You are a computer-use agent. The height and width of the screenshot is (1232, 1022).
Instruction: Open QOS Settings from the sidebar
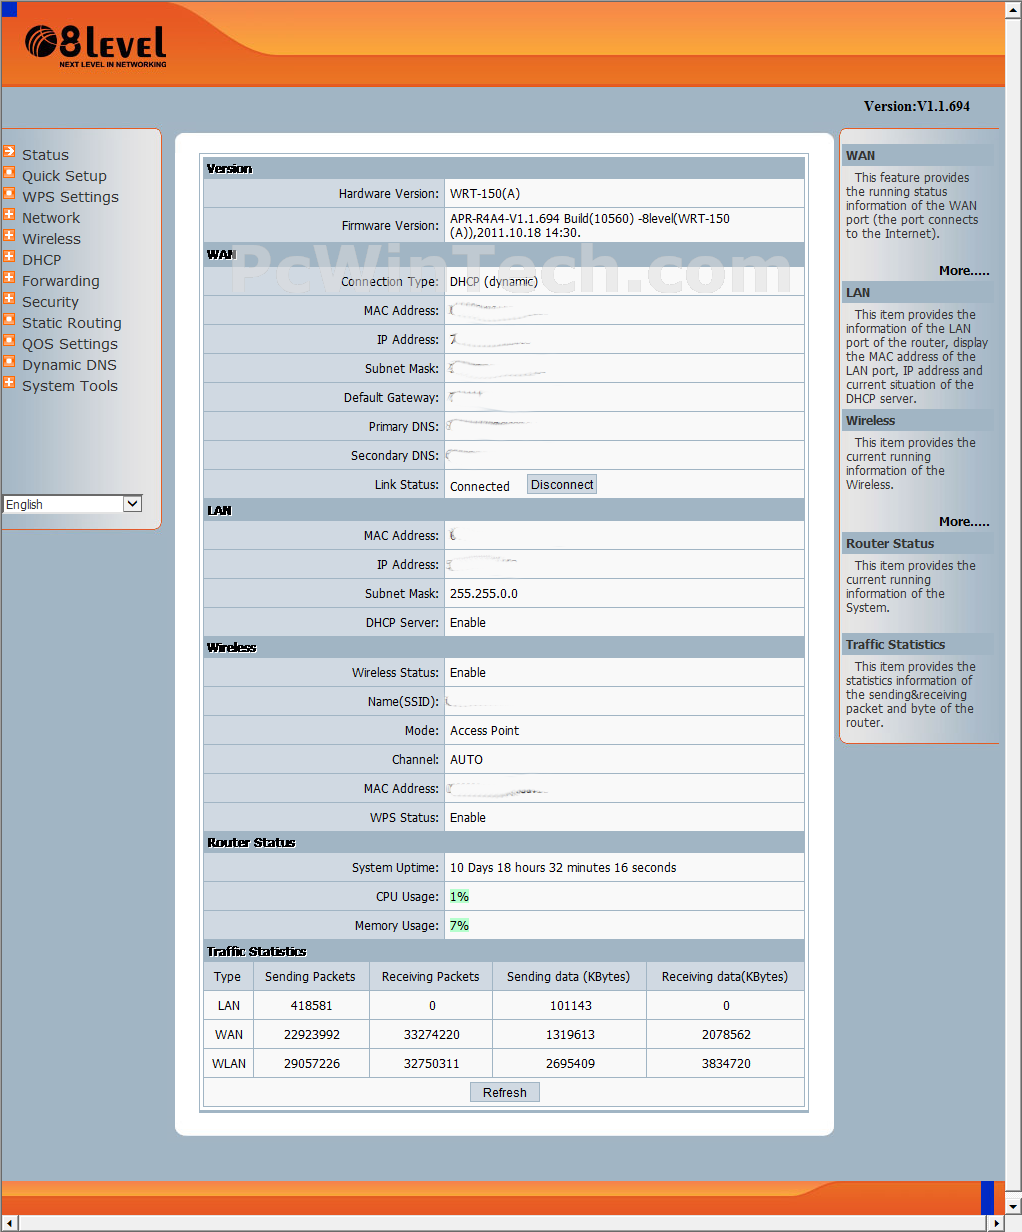click(x=70, y=344)
